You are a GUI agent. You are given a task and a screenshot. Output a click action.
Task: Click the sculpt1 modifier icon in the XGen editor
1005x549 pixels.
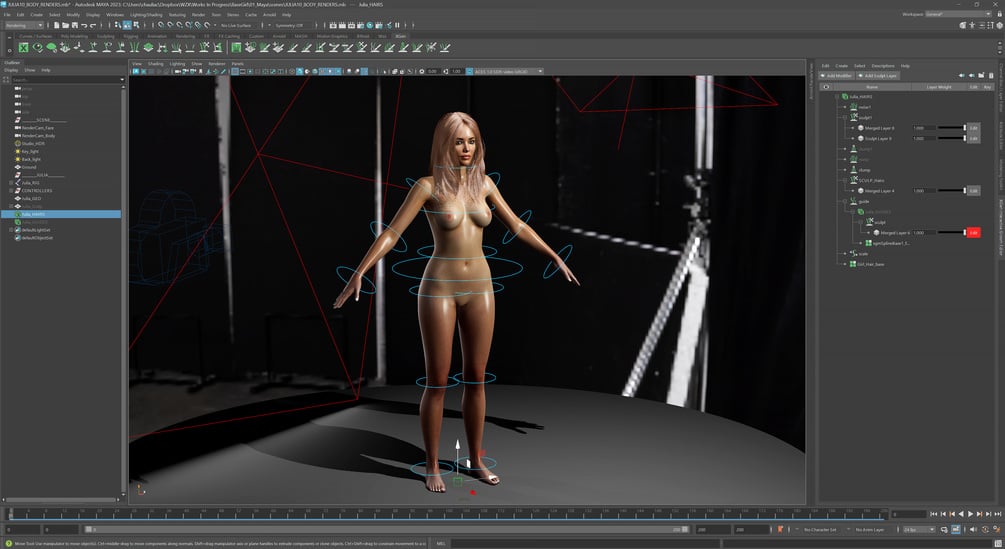tap(854, 117)
